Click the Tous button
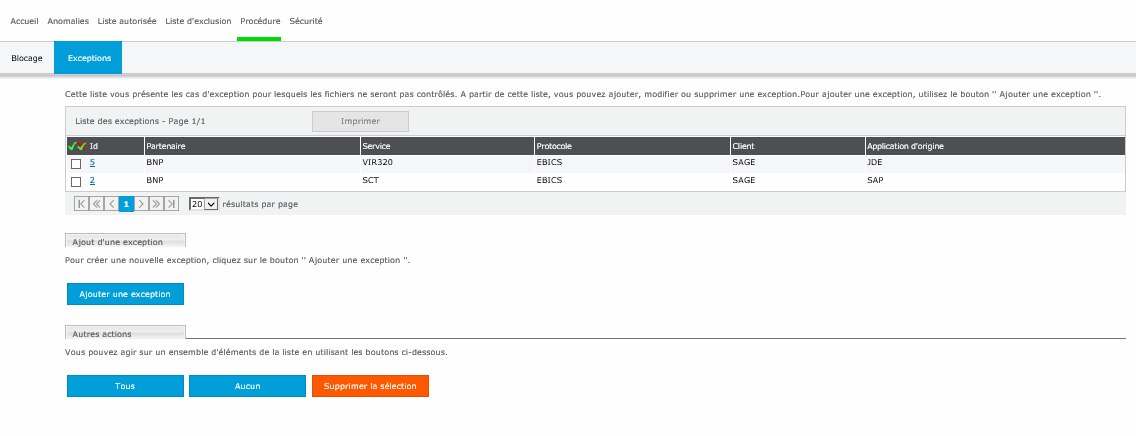This screenshot has height=436, width=1136. pyautogui.click(x=125, y=386)
